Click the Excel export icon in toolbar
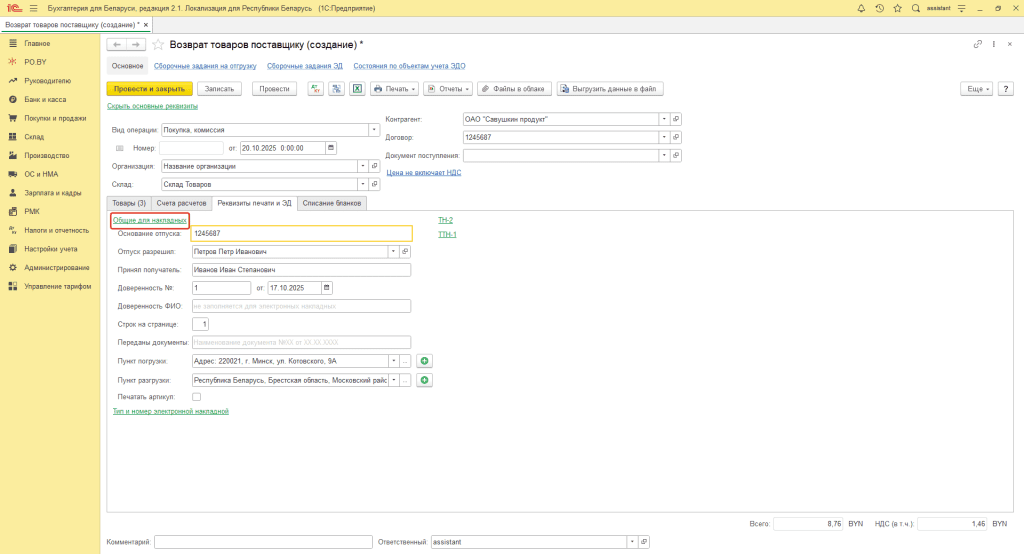The image size is (1024, 554). coord(355,89)
